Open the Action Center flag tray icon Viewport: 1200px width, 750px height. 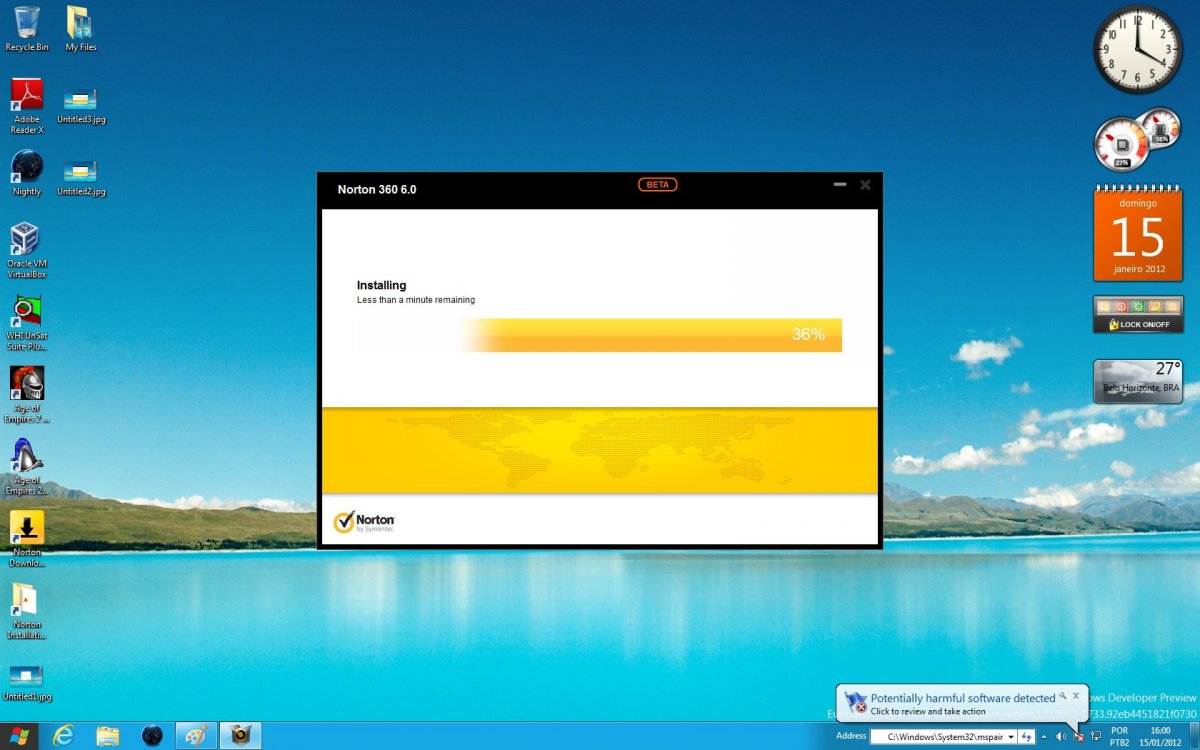click(x=1078, y=737)
